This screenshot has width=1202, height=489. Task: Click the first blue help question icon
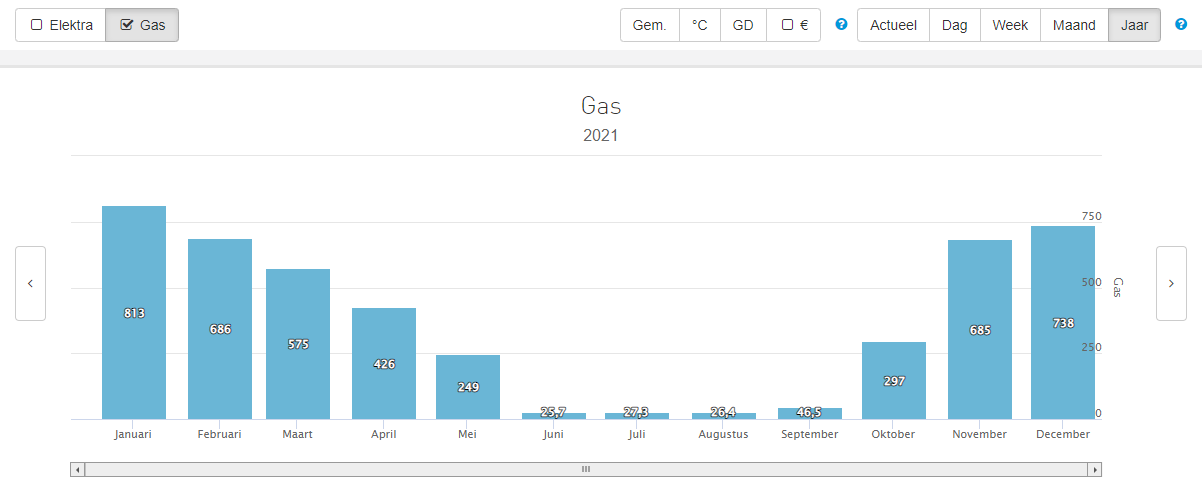tap(841, 25)
